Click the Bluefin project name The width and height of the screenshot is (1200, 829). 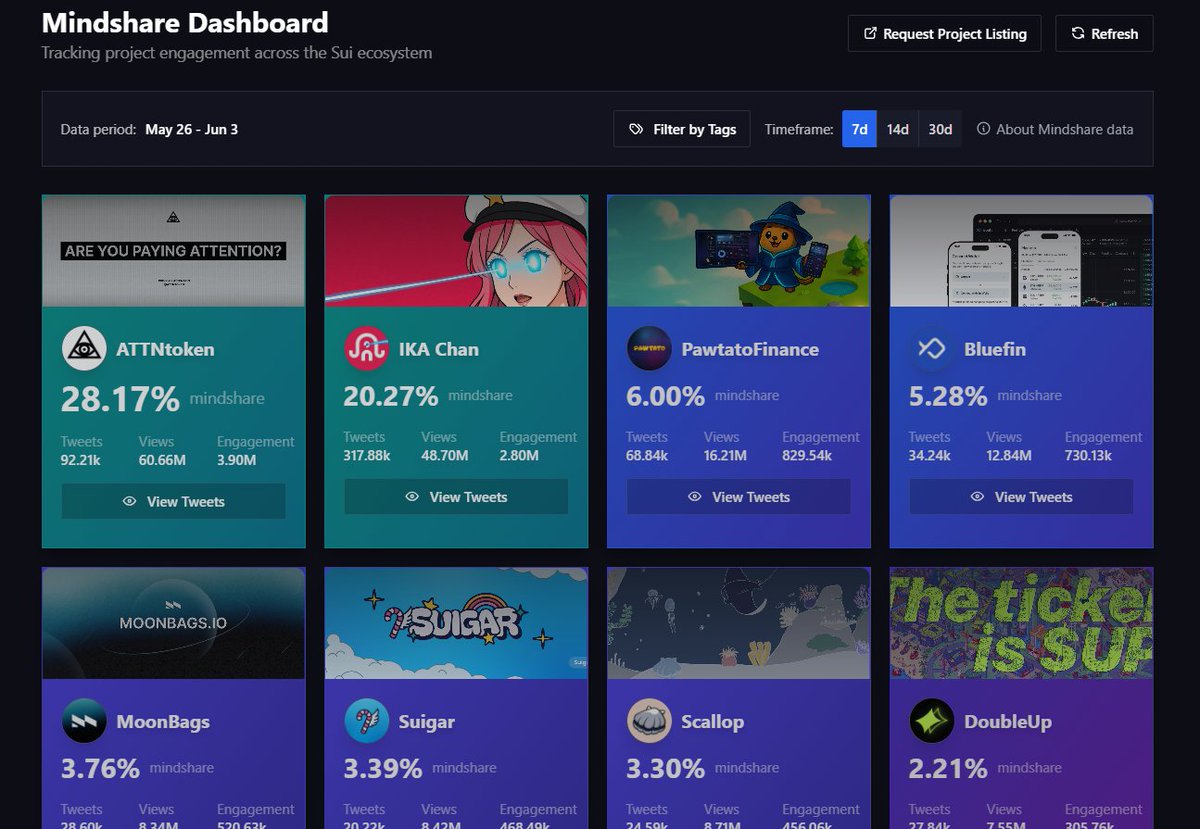[x=995, y=349]
